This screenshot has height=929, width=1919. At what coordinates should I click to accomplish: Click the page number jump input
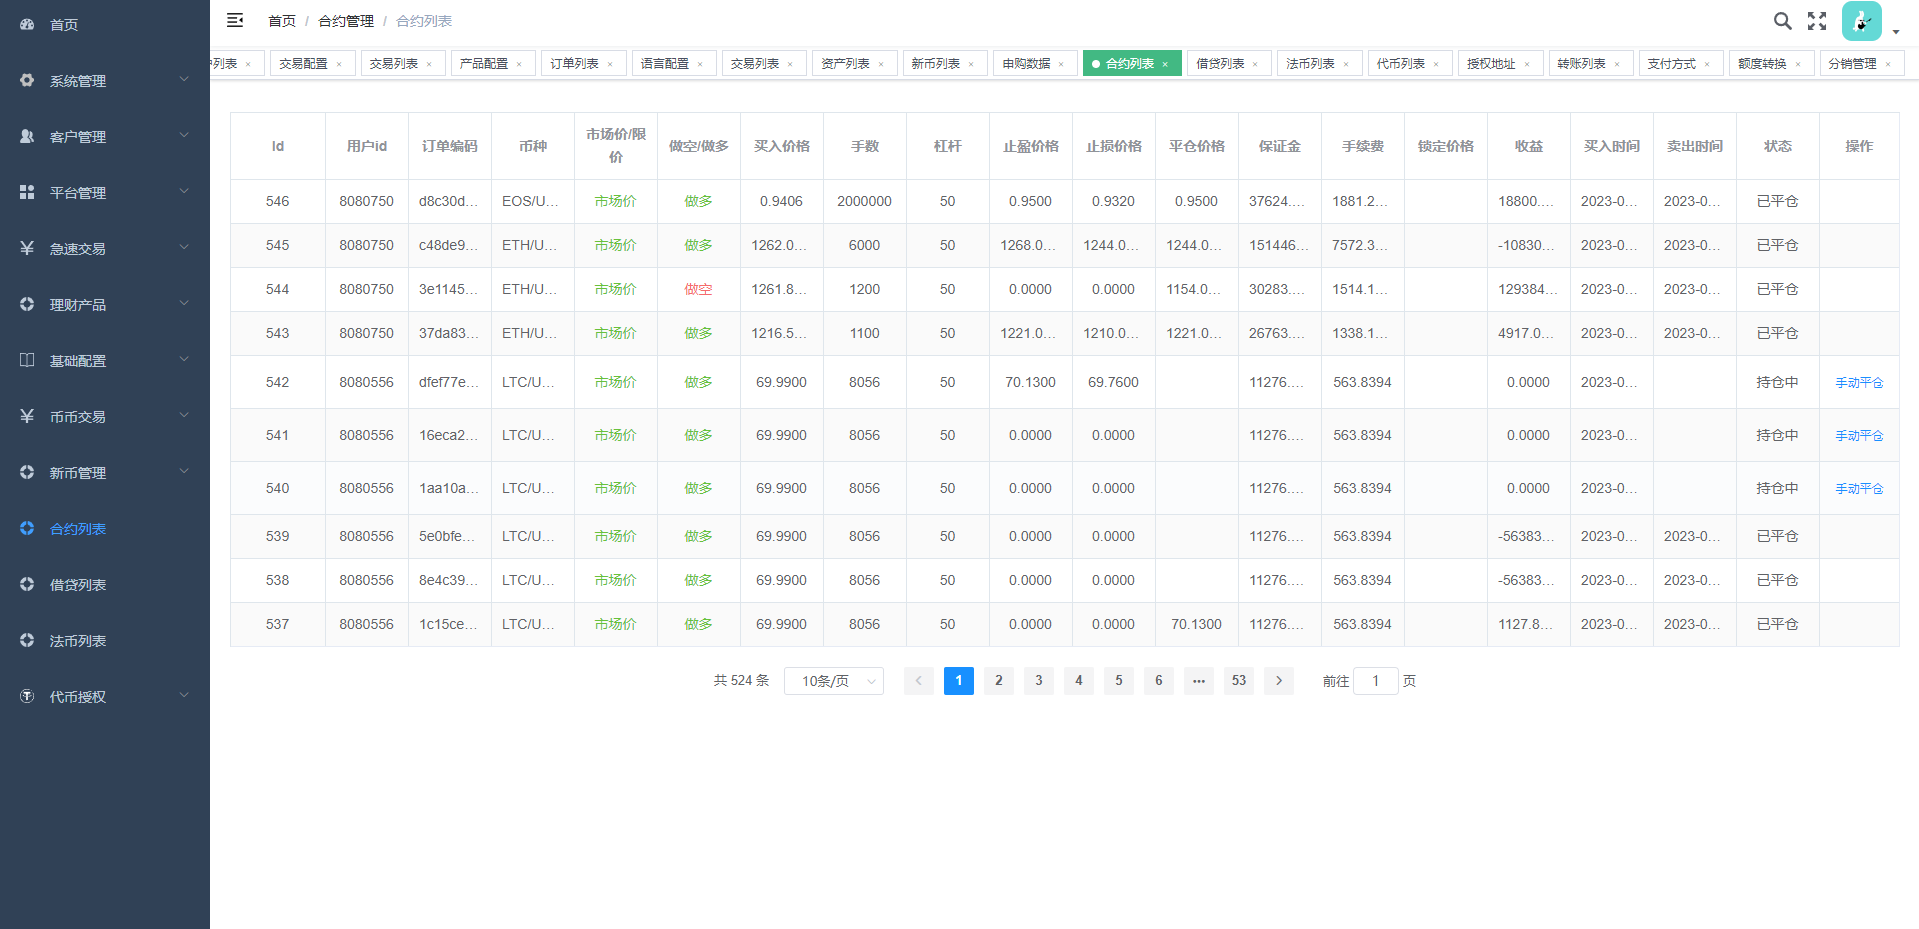click(x=1375, y=681)
